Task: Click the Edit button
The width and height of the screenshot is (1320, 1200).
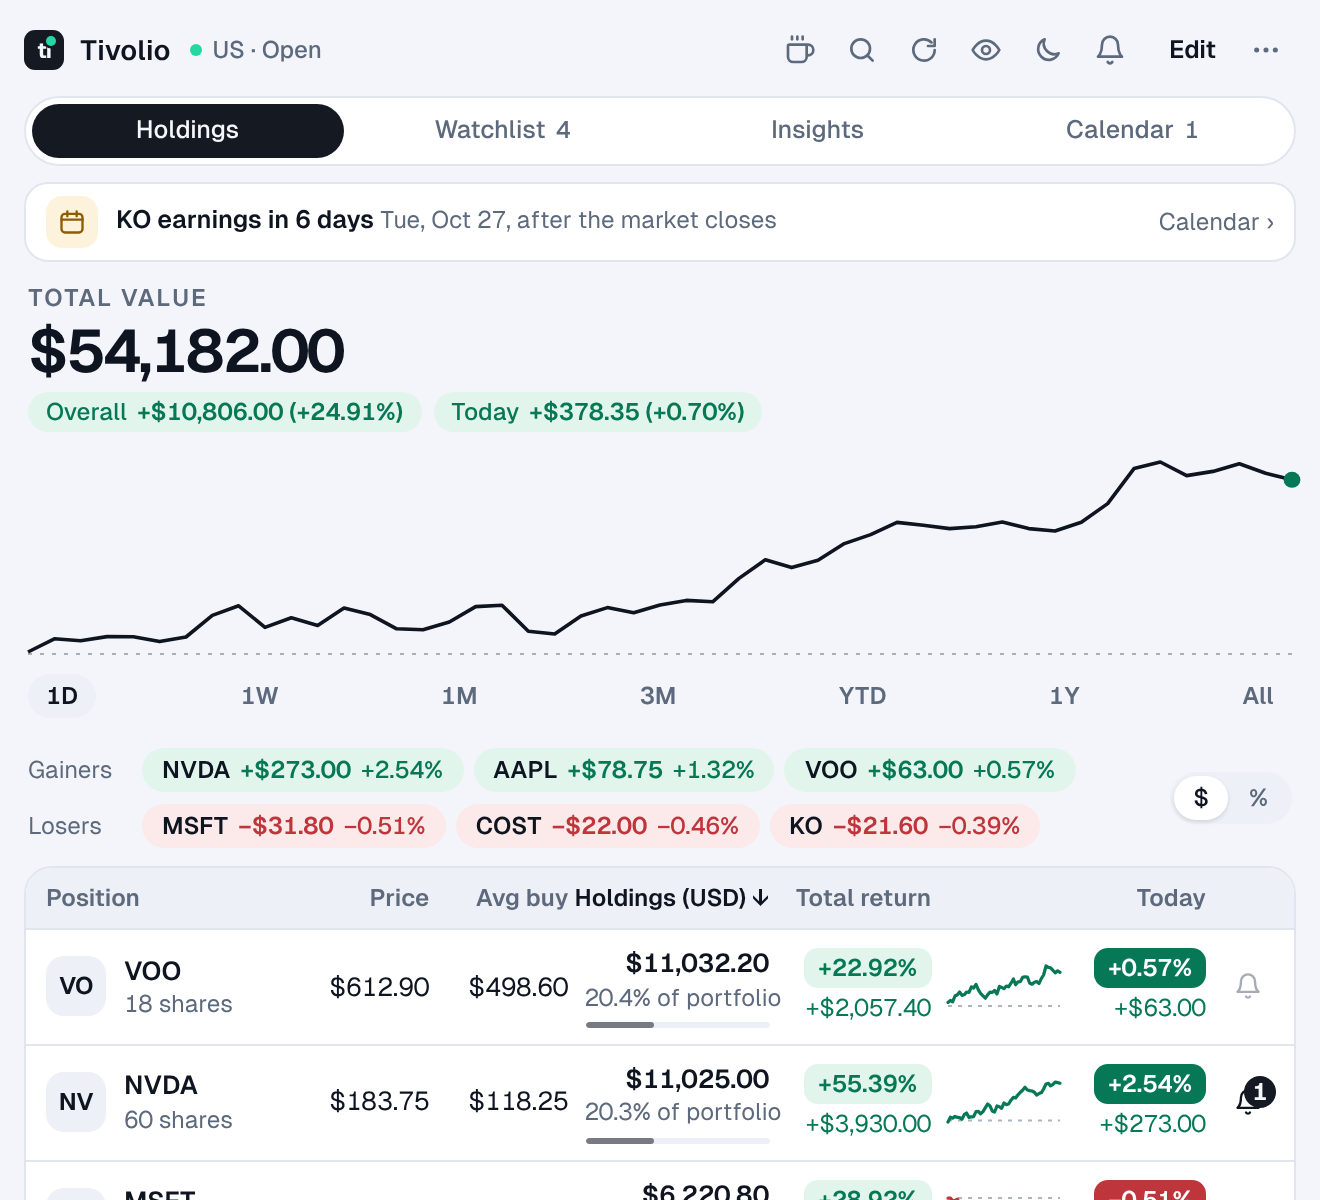Action: (x=1192, y=50)
